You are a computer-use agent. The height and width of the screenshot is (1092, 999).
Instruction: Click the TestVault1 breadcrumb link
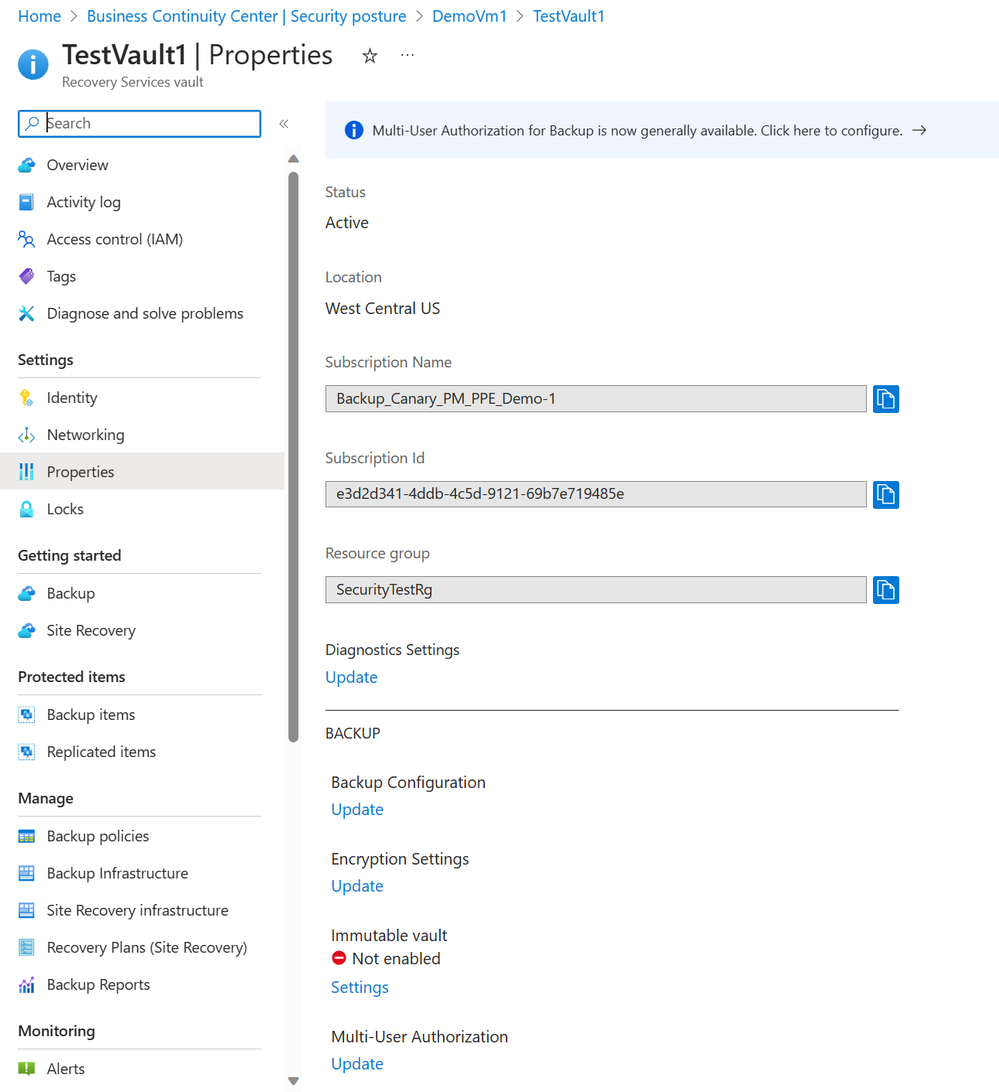tap(568, 16)
